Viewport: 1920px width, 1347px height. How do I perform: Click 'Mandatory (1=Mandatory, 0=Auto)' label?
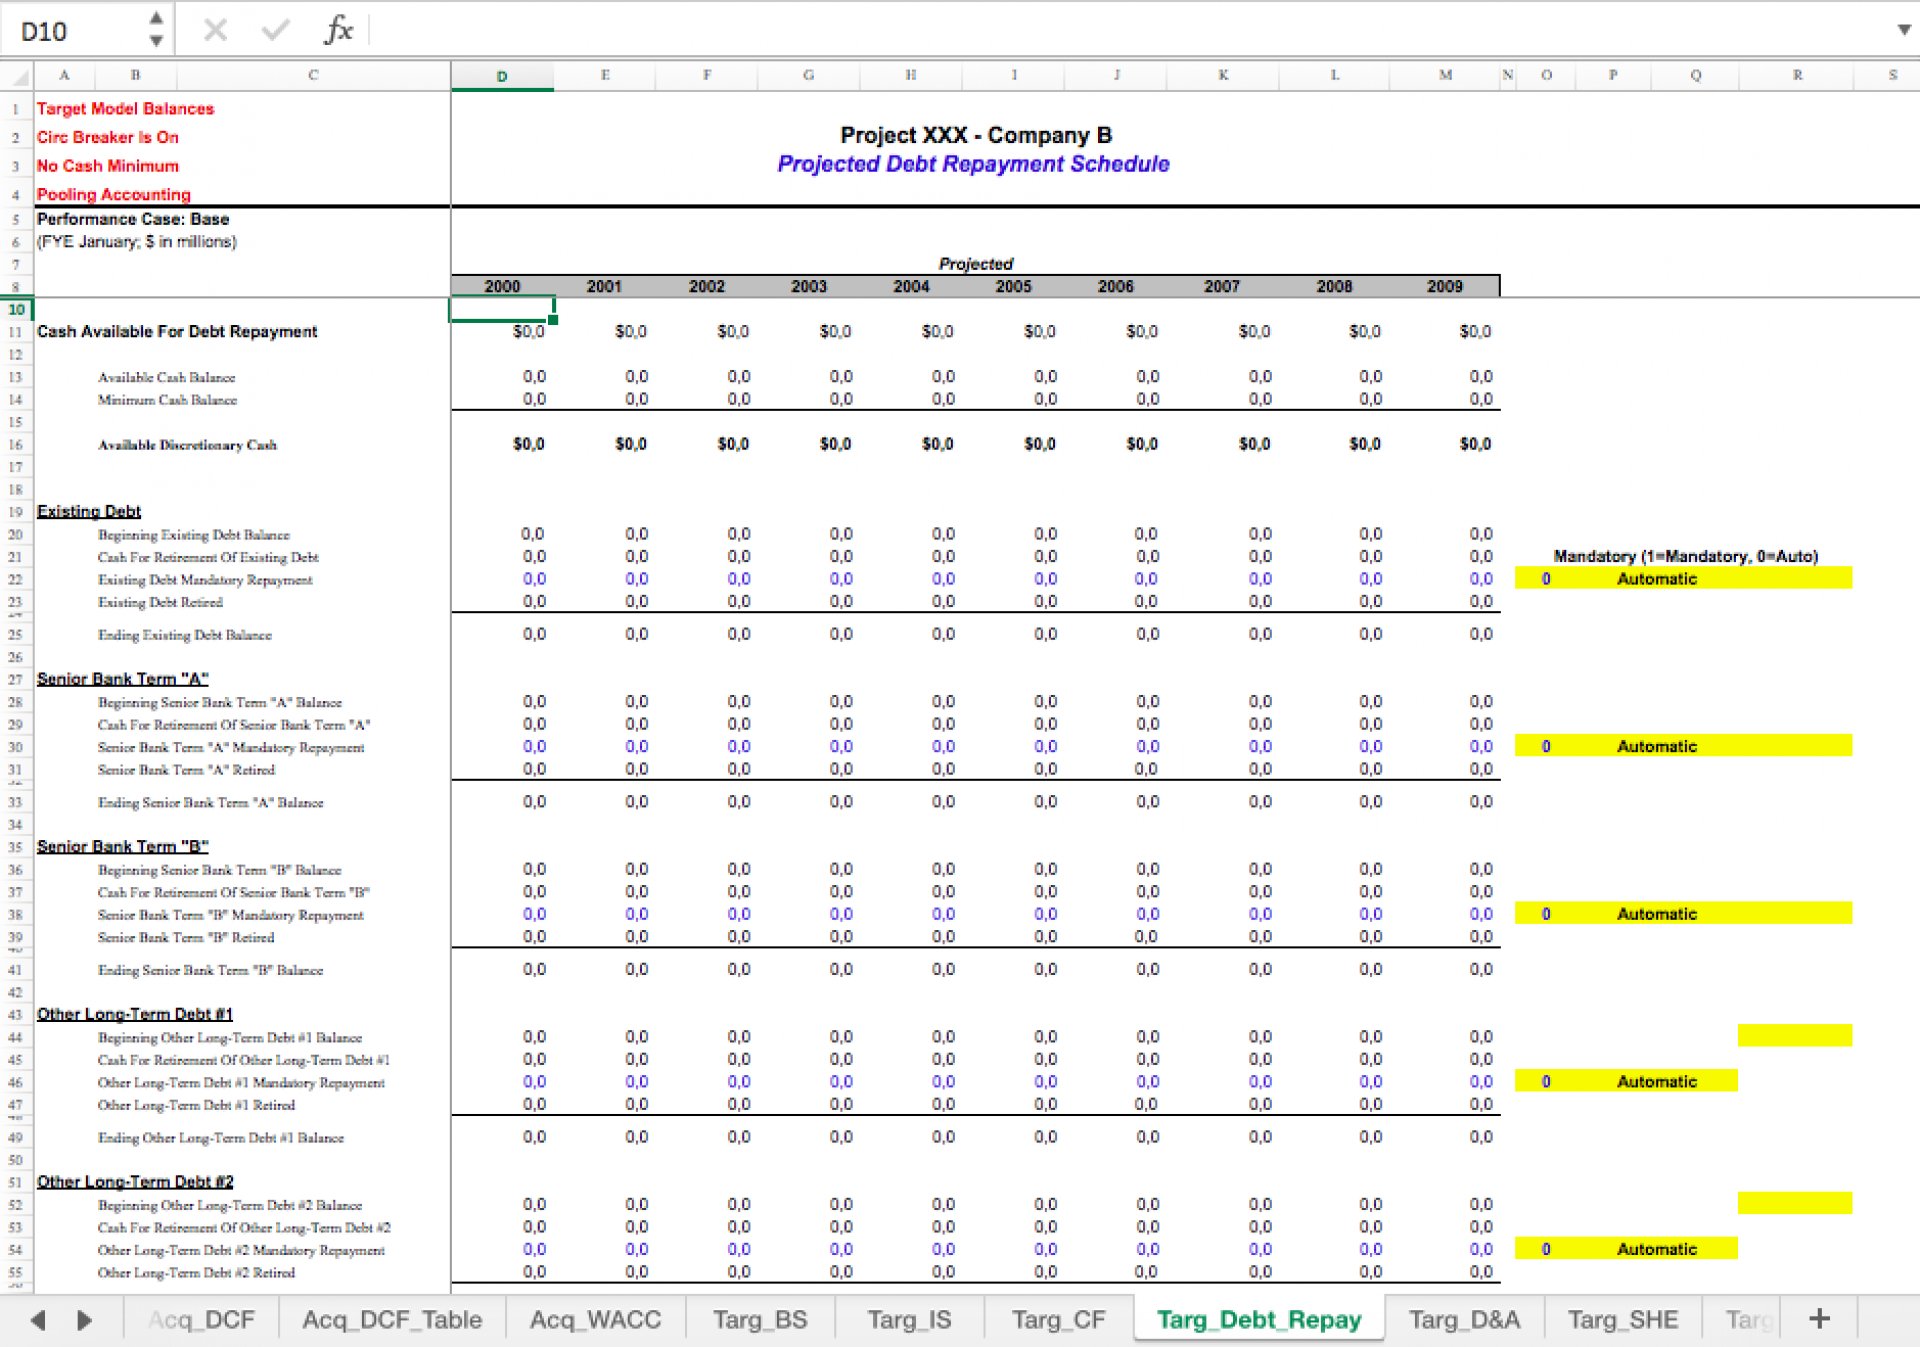click(1686, 556)
